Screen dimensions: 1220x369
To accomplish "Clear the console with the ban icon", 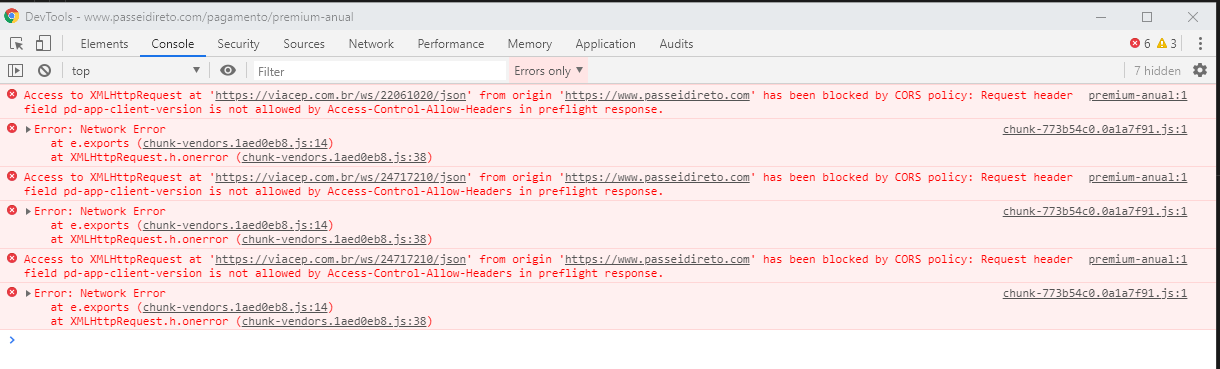I will click(x=44, y=71).
